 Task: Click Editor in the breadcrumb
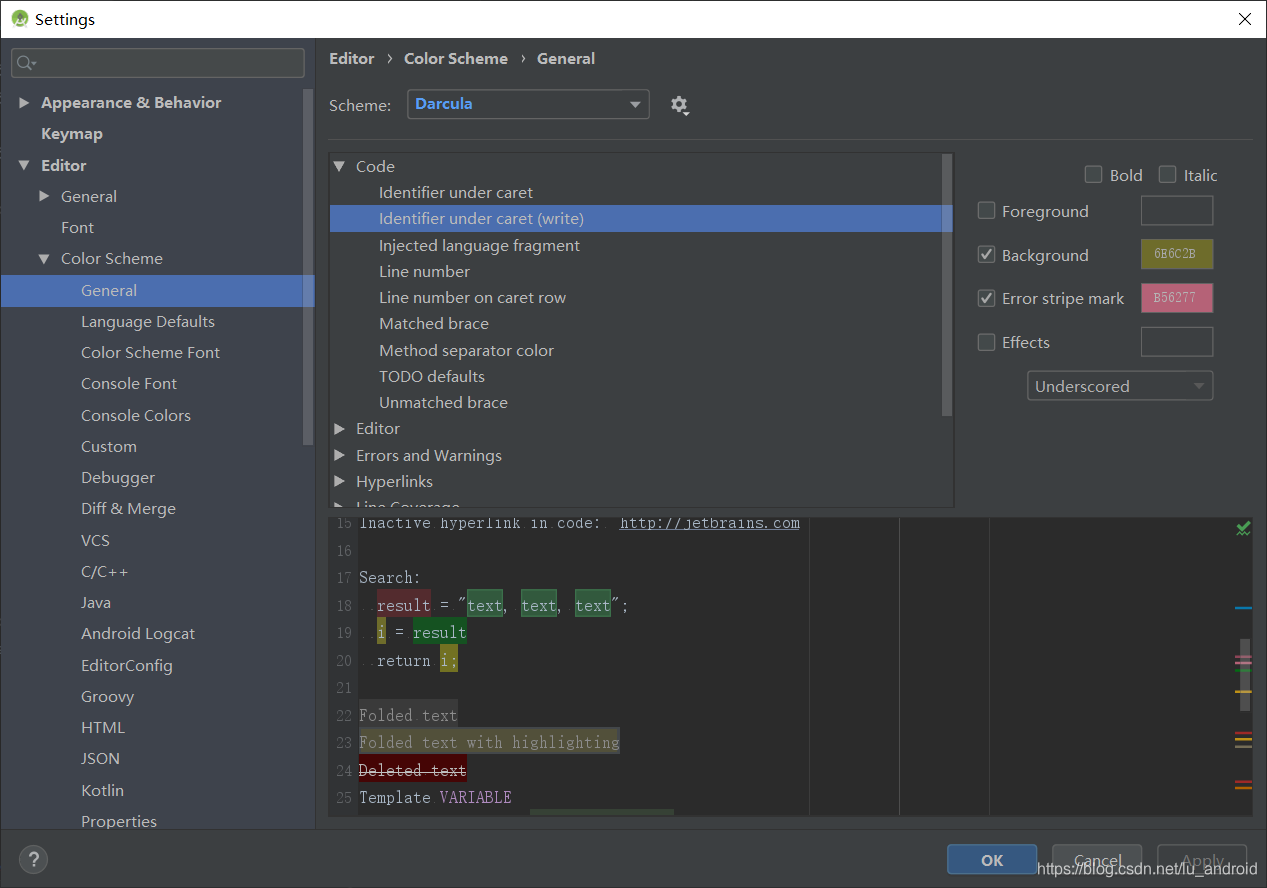tap(352, 59)
